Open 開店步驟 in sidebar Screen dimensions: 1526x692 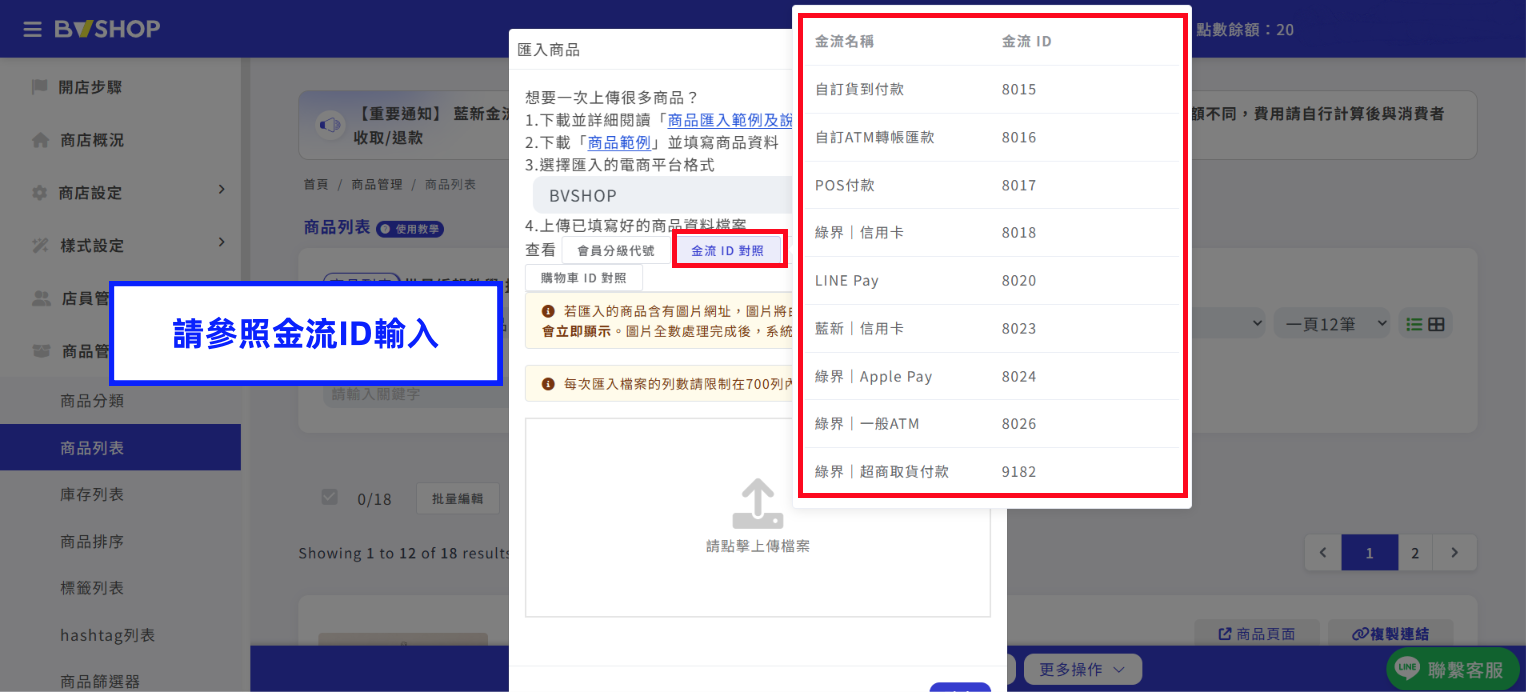(90, 87)
